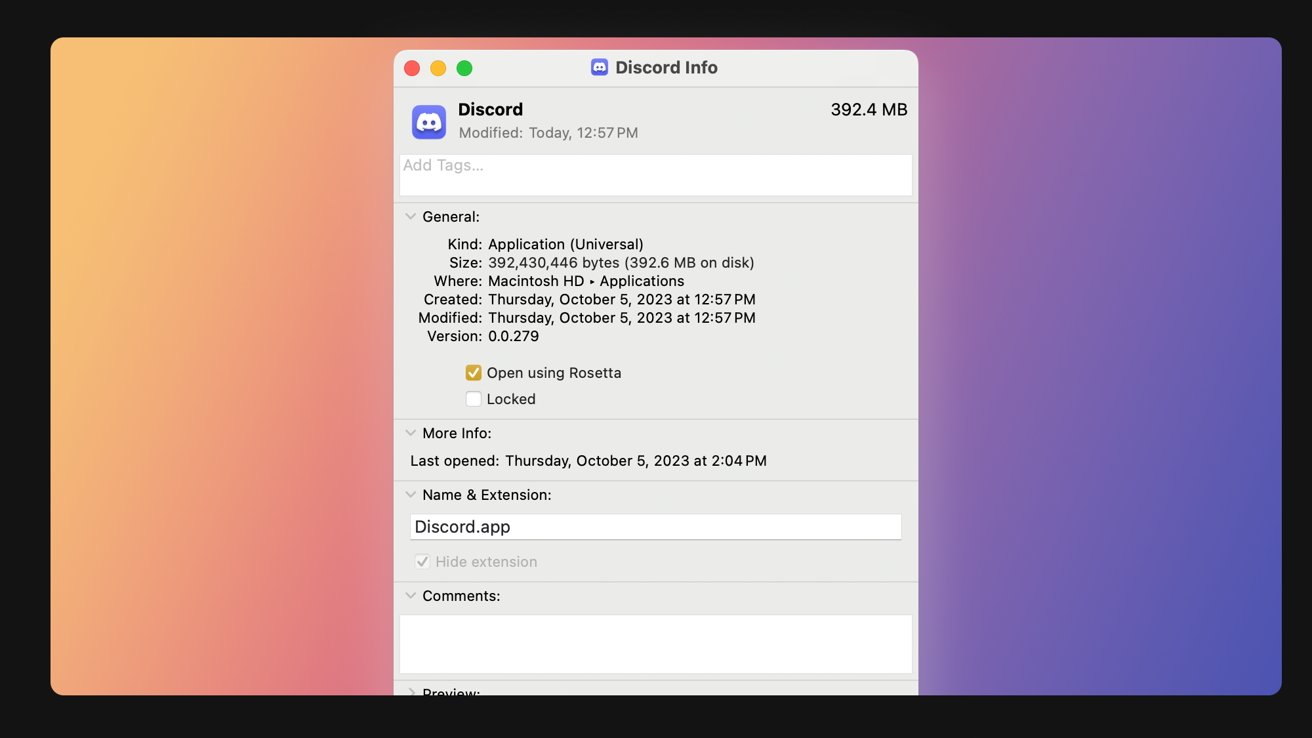Collapse the Name & Extension section
This screenshot has height=738, width=1312.
click(411, 495)
